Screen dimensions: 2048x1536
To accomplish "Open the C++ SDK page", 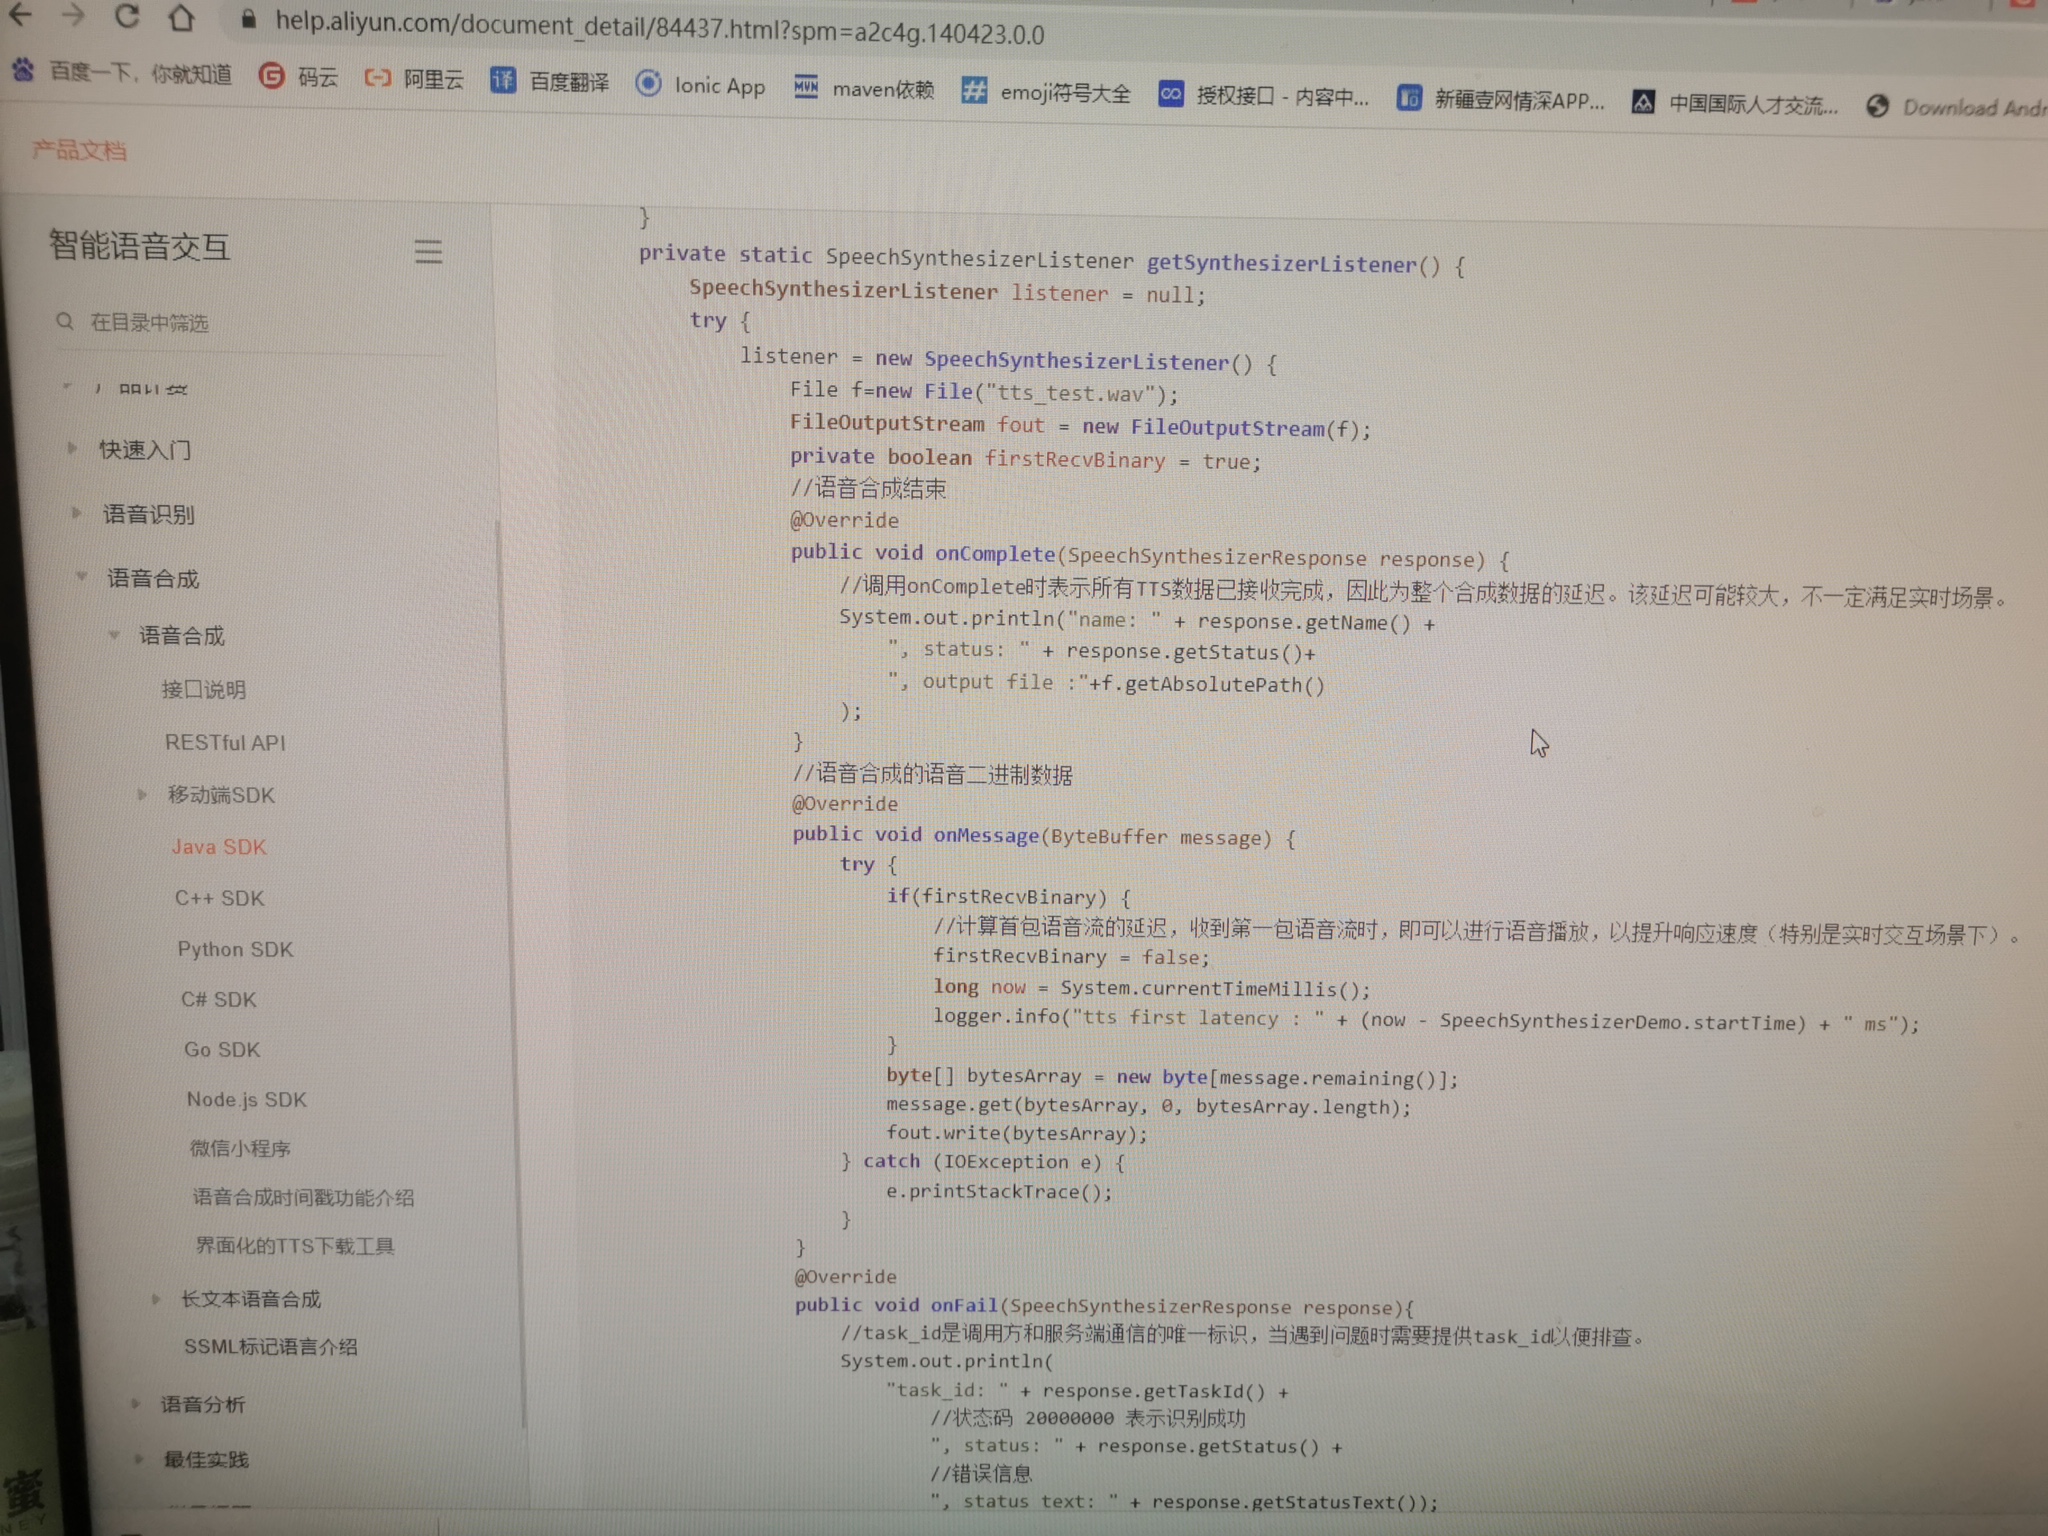I will (219, 898).
